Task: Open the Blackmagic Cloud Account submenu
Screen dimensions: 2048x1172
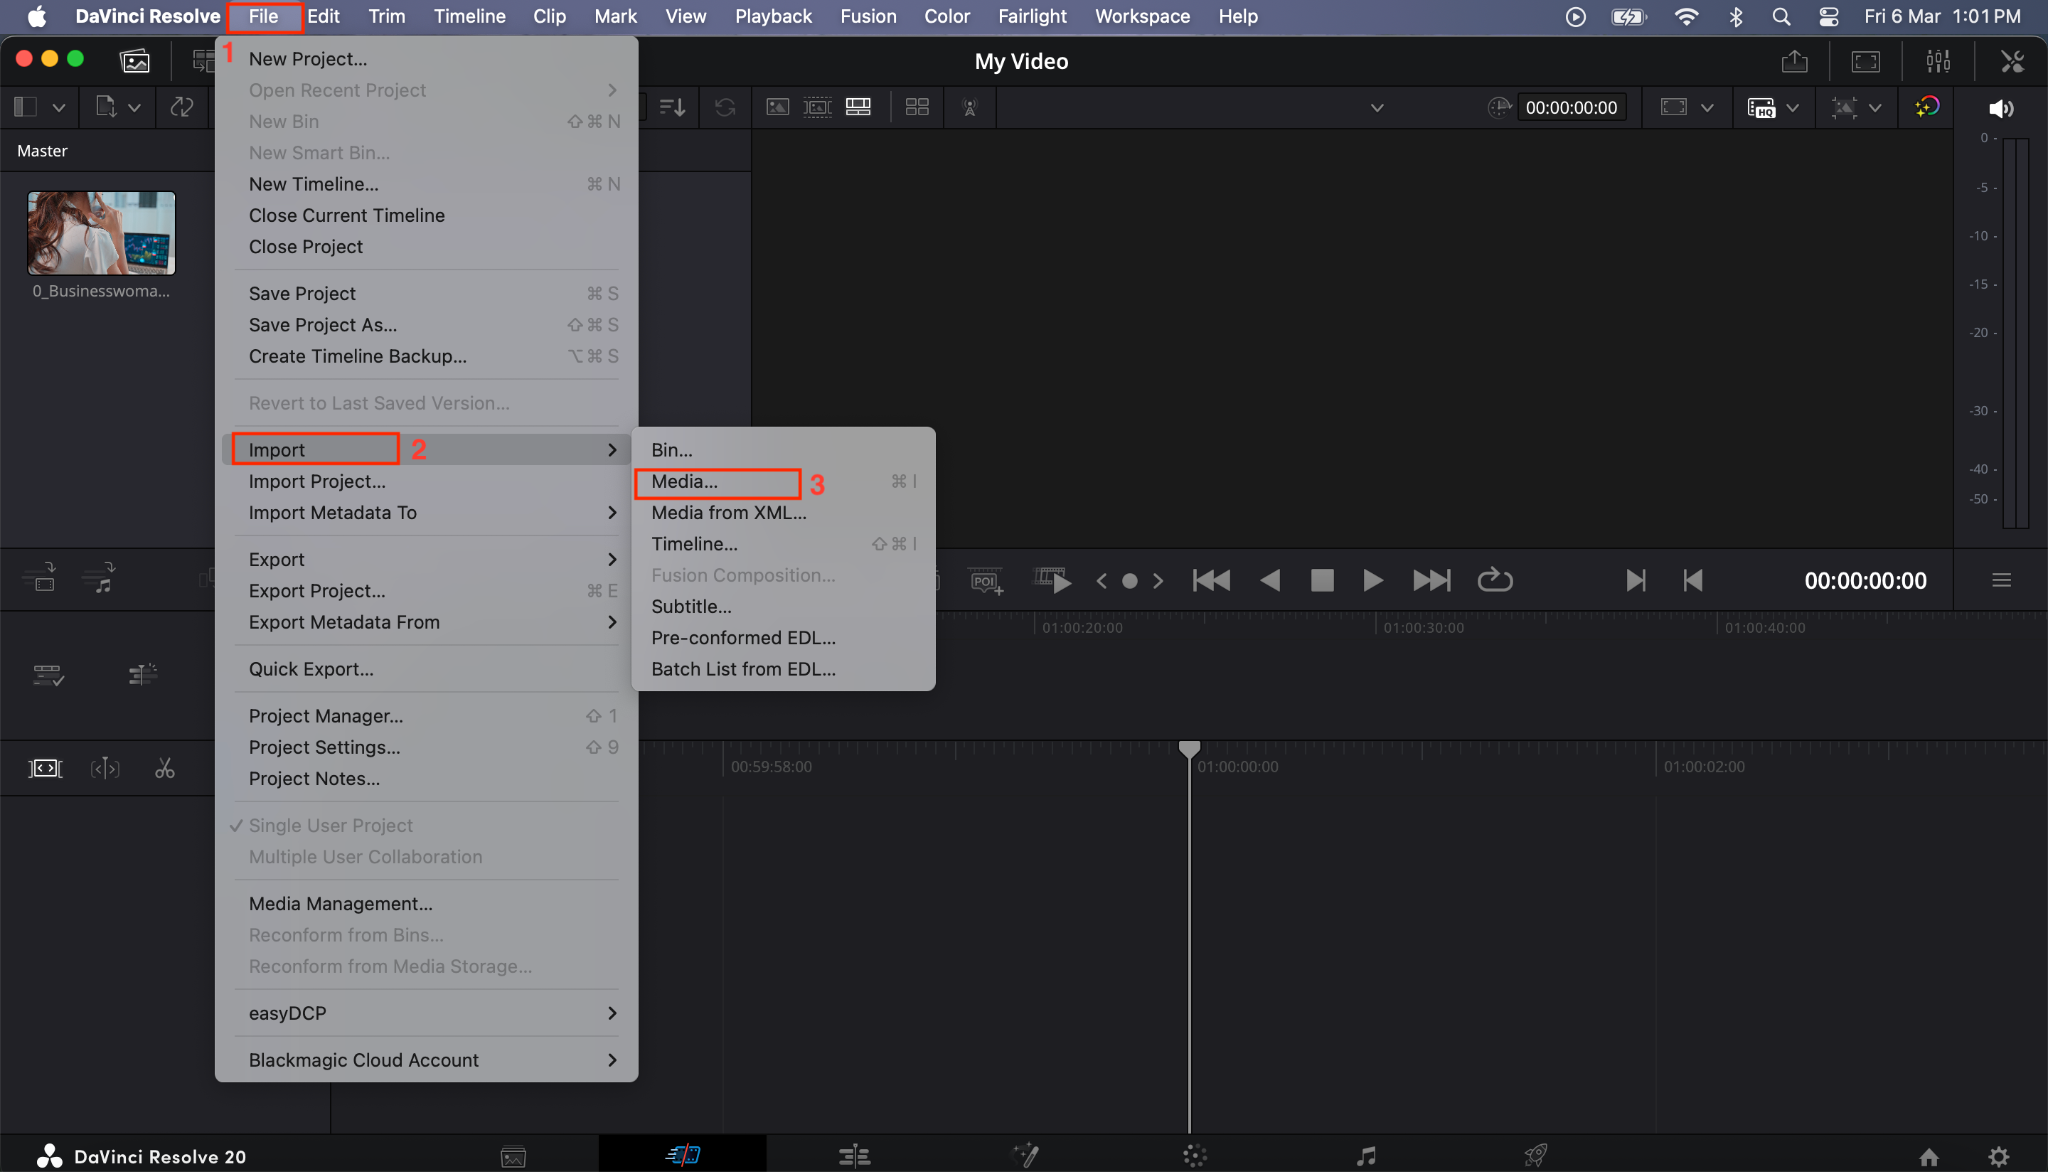Action: pyautogui.click(x=363, y=1059)
